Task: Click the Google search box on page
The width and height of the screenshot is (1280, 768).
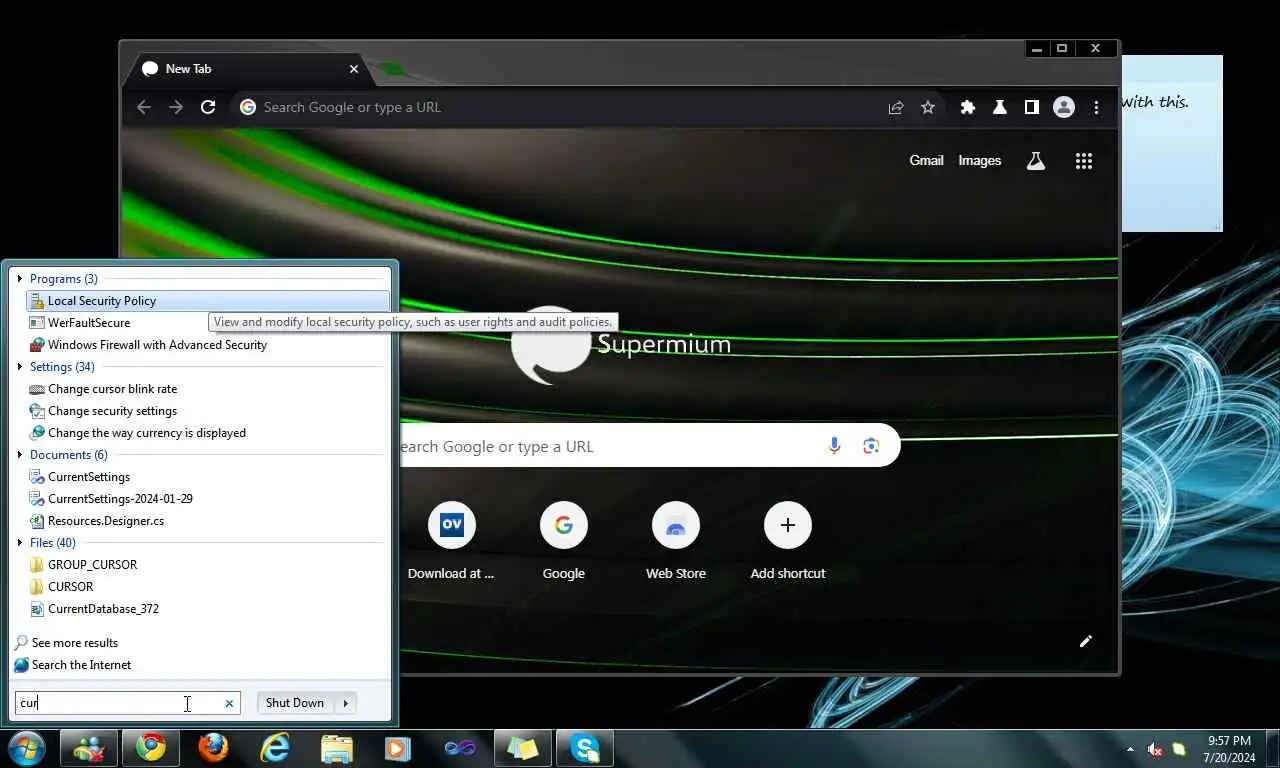Action: pyautogui.click(x=648, y=446)
